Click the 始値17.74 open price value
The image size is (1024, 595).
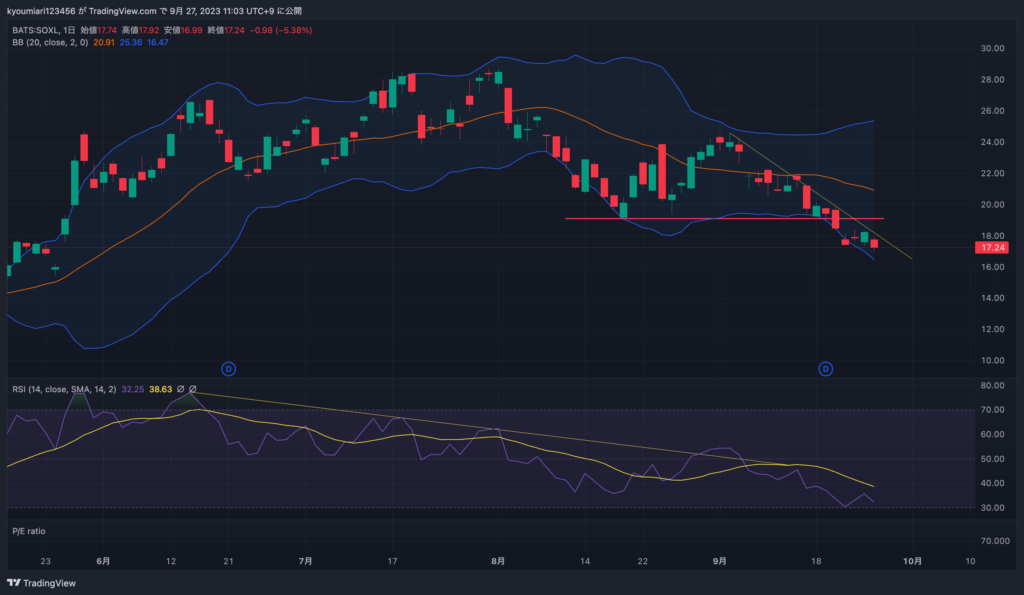99,30
